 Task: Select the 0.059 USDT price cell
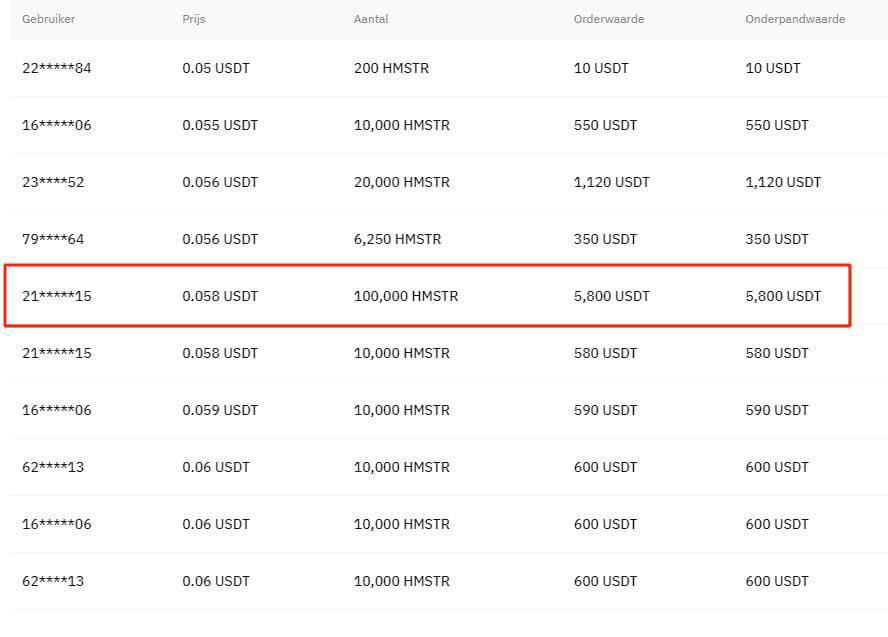click(x=220, y=410)
